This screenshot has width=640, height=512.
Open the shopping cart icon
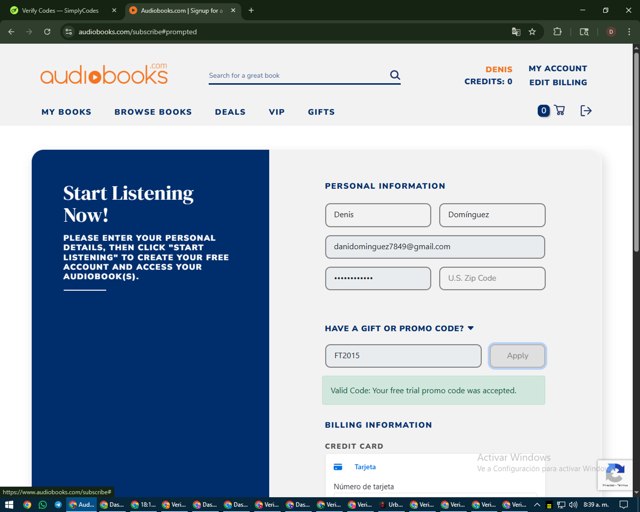click(560, 110)
